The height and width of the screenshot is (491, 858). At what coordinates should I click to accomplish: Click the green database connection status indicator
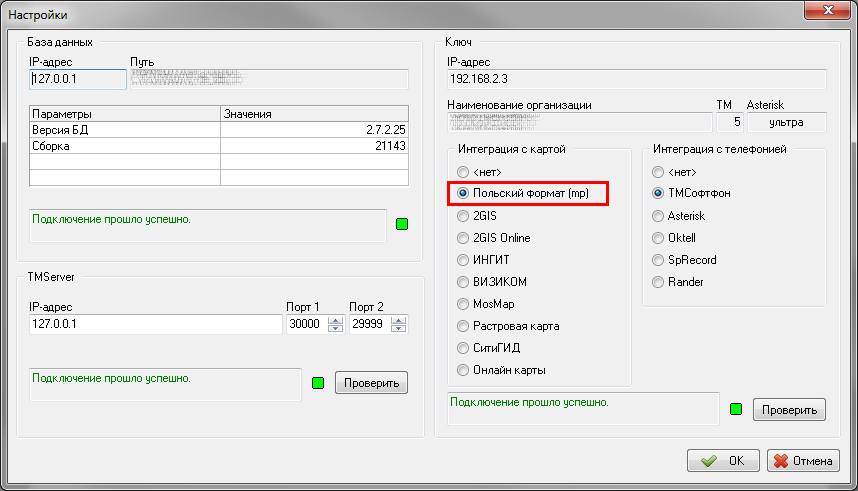tap(402, 224)
